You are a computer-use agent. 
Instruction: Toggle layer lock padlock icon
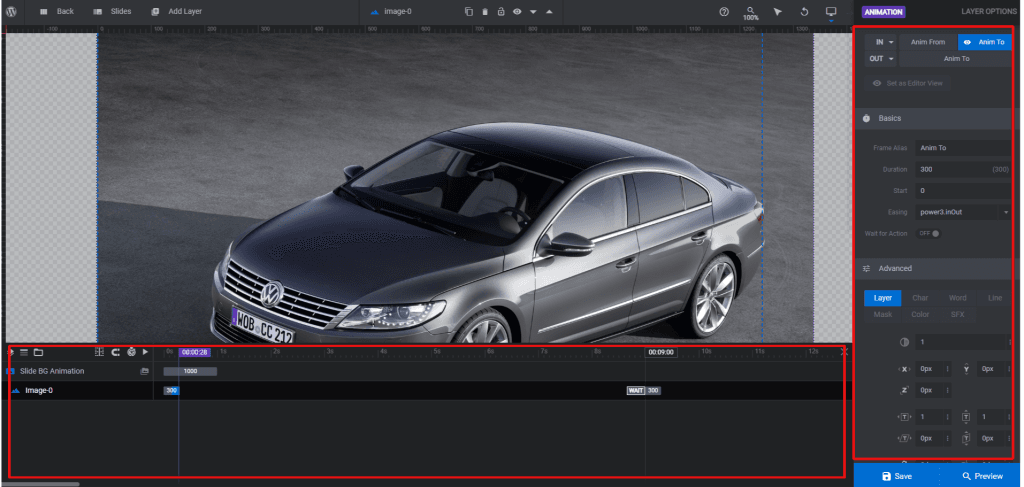[x=501, y=12]
